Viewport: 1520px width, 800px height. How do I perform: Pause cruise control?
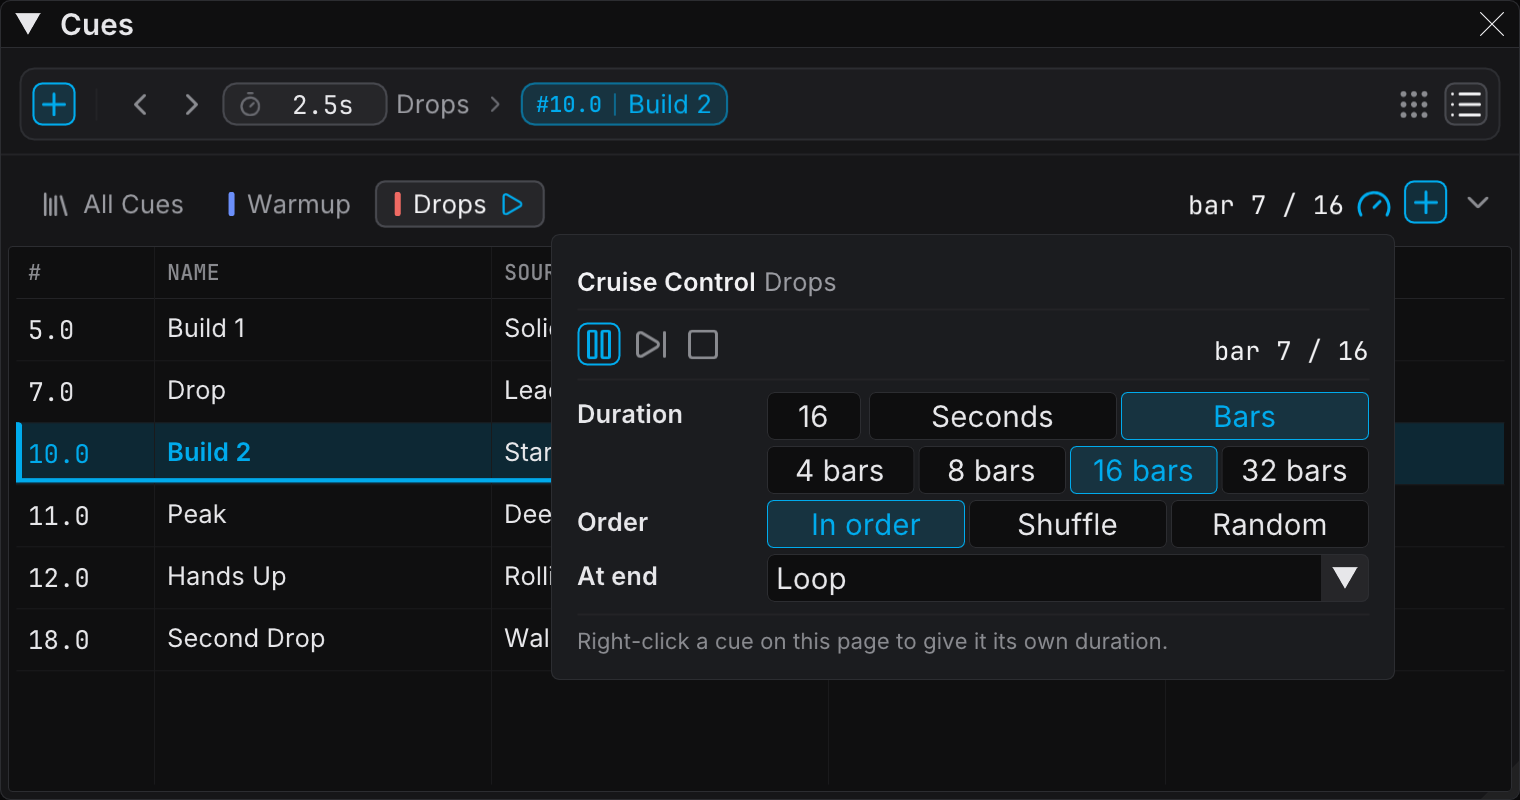tap(599, 345)
